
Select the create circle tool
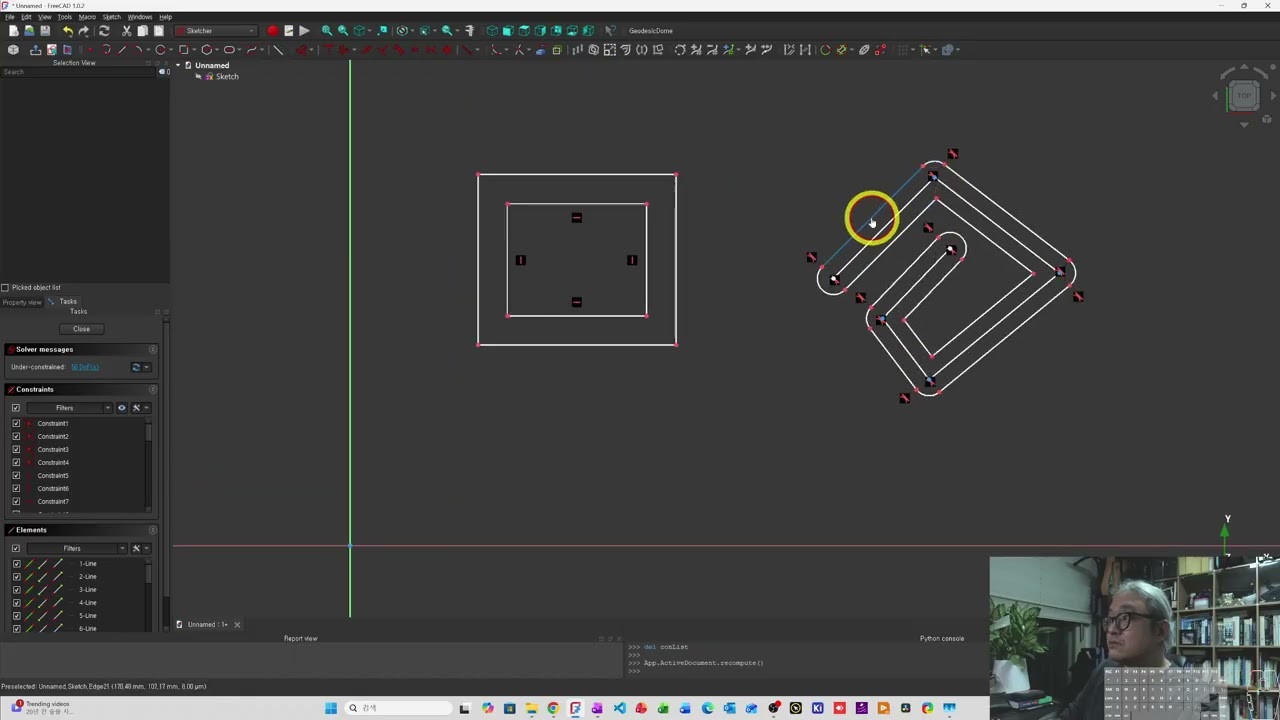[160, 49]
